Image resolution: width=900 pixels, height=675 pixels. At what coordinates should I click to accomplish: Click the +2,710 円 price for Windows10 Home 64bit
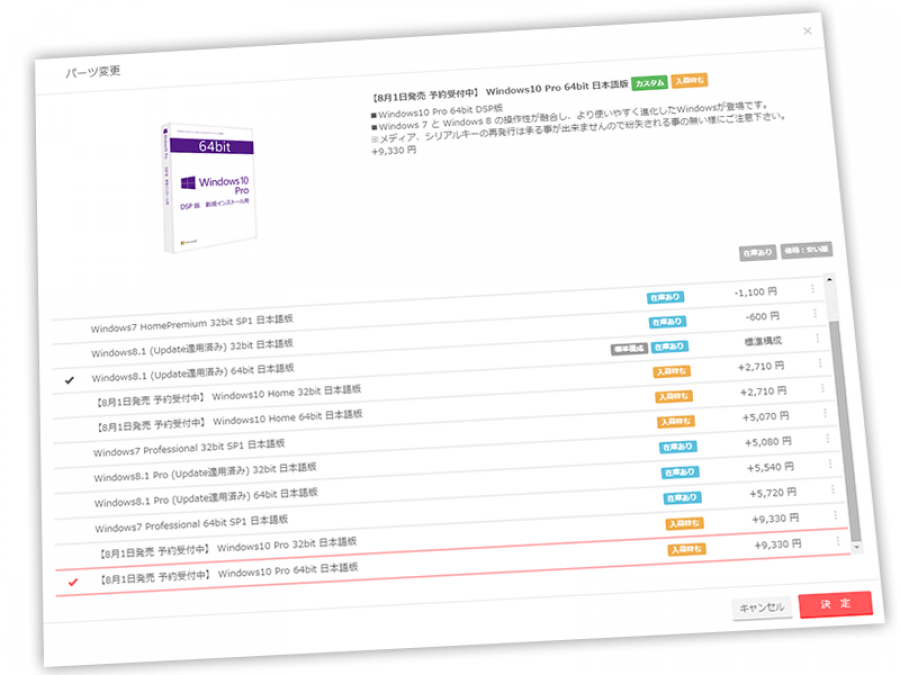(763, 391)
